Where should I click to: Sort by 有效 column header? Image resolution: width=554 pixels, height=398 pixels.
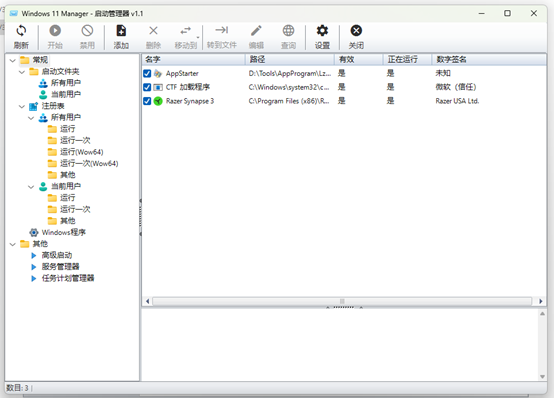[x=359, y=59]
